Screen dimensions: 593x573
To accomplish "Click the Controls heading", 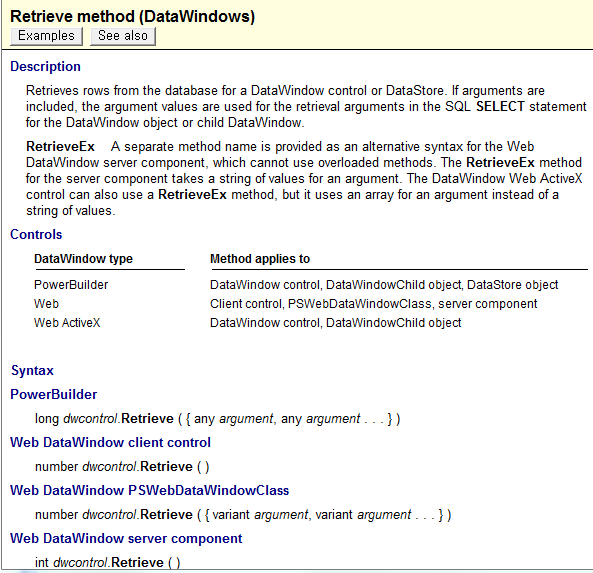I will tap(36, 234).
